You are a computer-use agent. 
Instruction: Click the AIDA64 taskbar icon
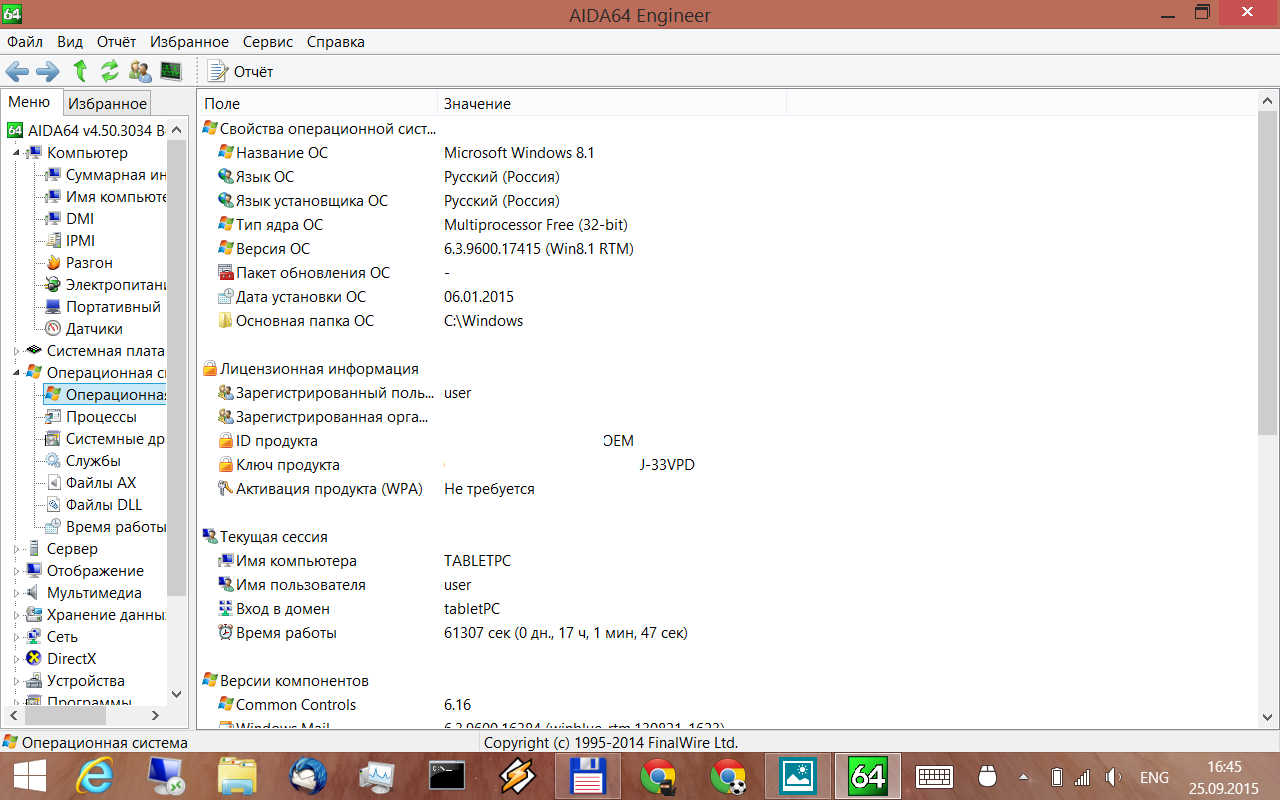coord(867,776)
